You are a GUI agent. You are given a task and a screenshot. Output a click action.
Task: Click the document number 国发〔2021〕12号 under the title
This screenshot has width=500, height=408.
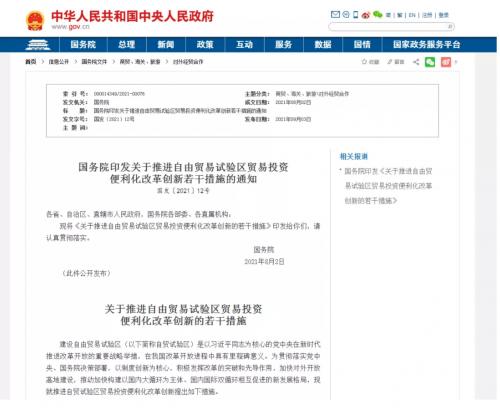click(x=183, y=191)
